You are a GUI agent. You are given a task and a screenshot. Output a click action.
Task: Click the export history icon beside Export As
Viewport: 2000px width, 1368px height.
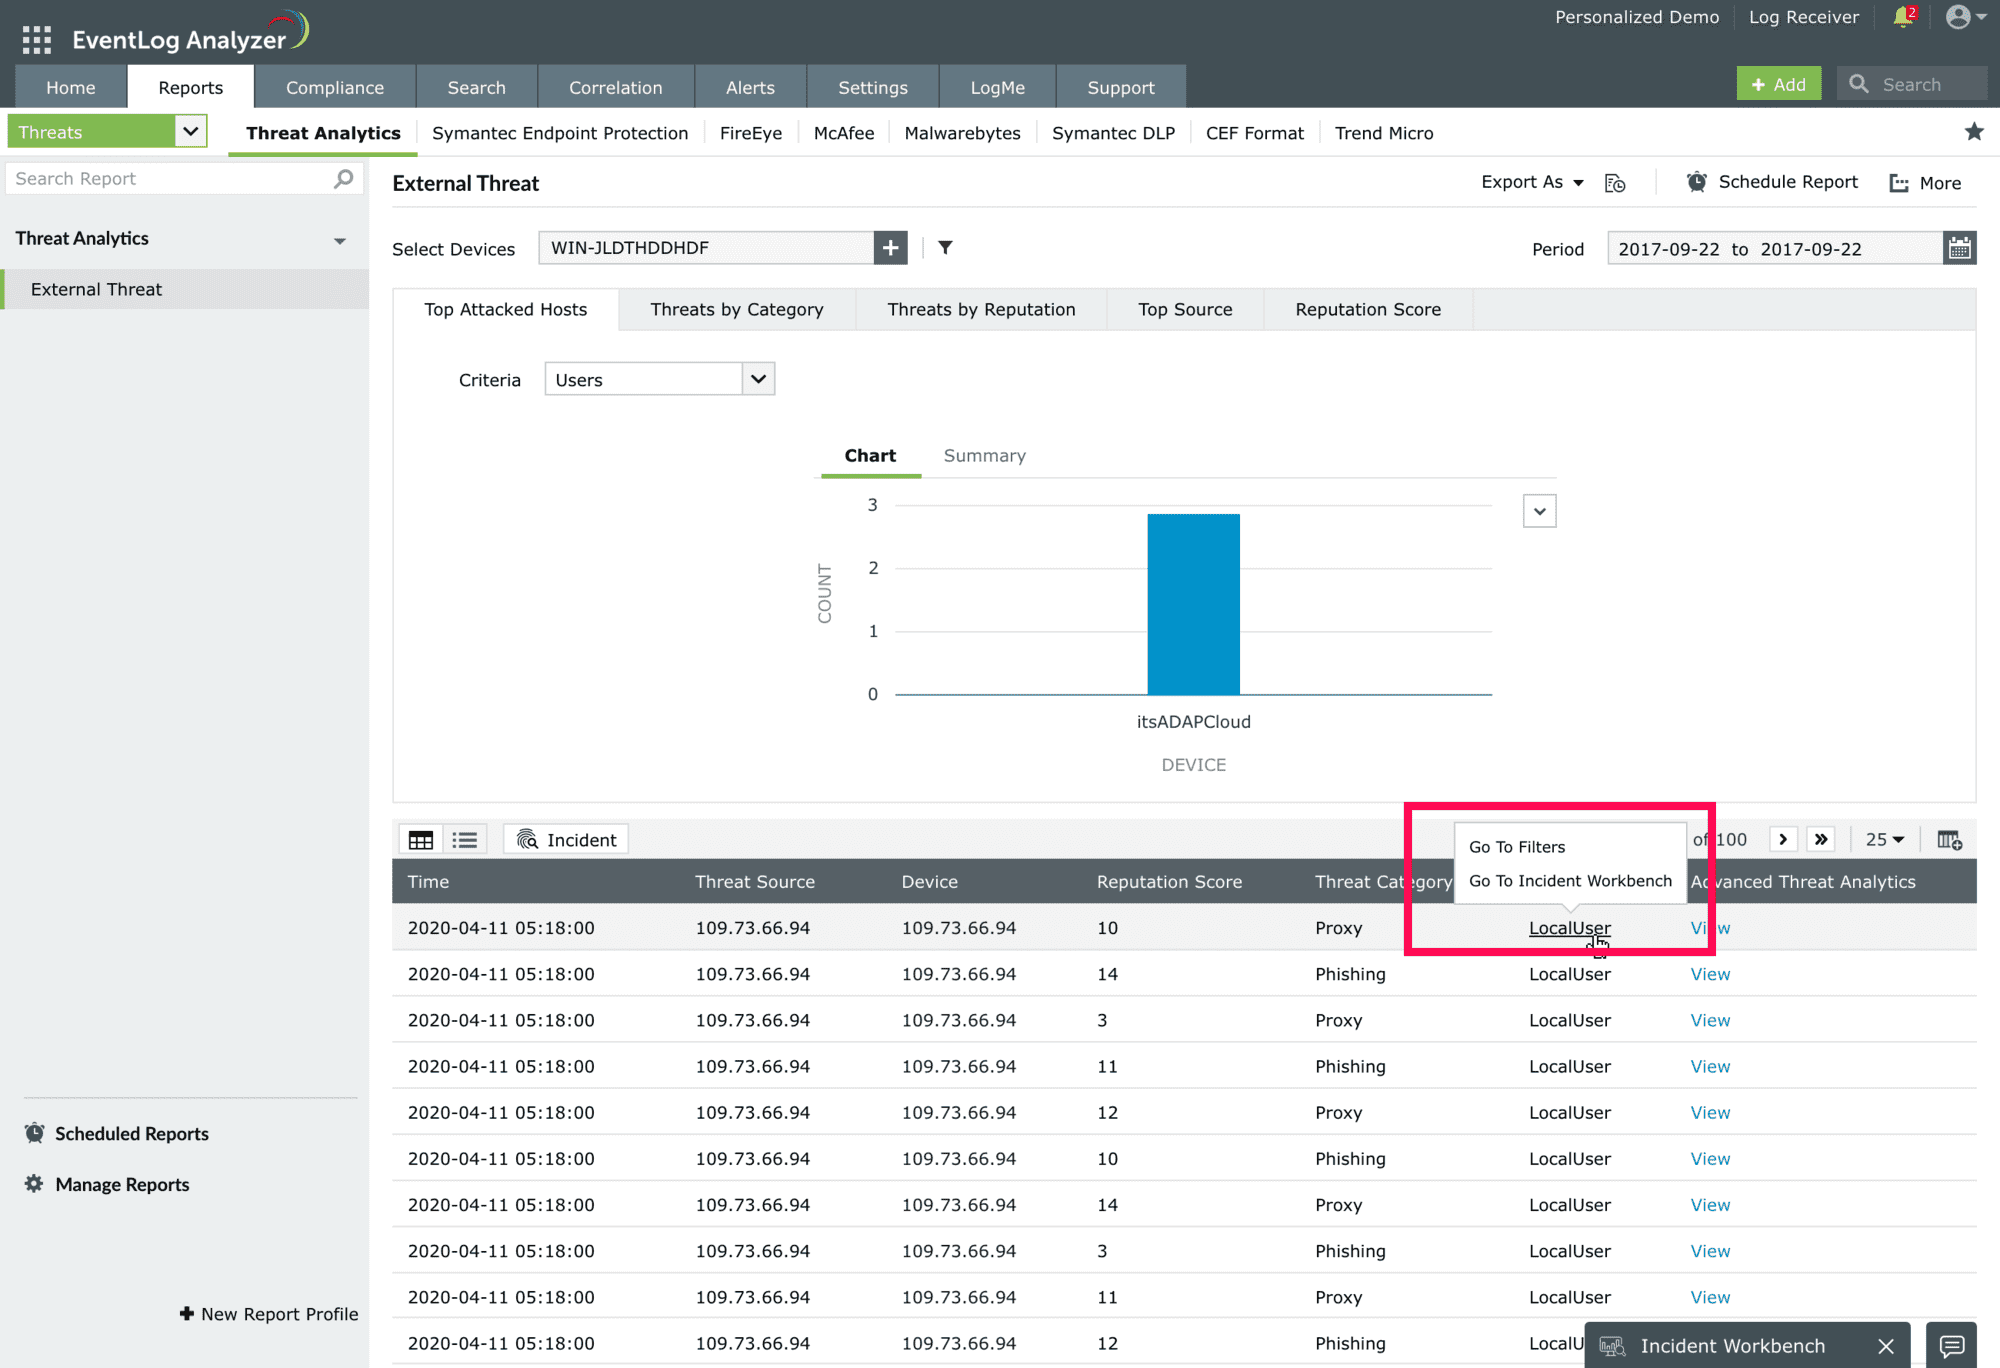tap(1615, 183)
